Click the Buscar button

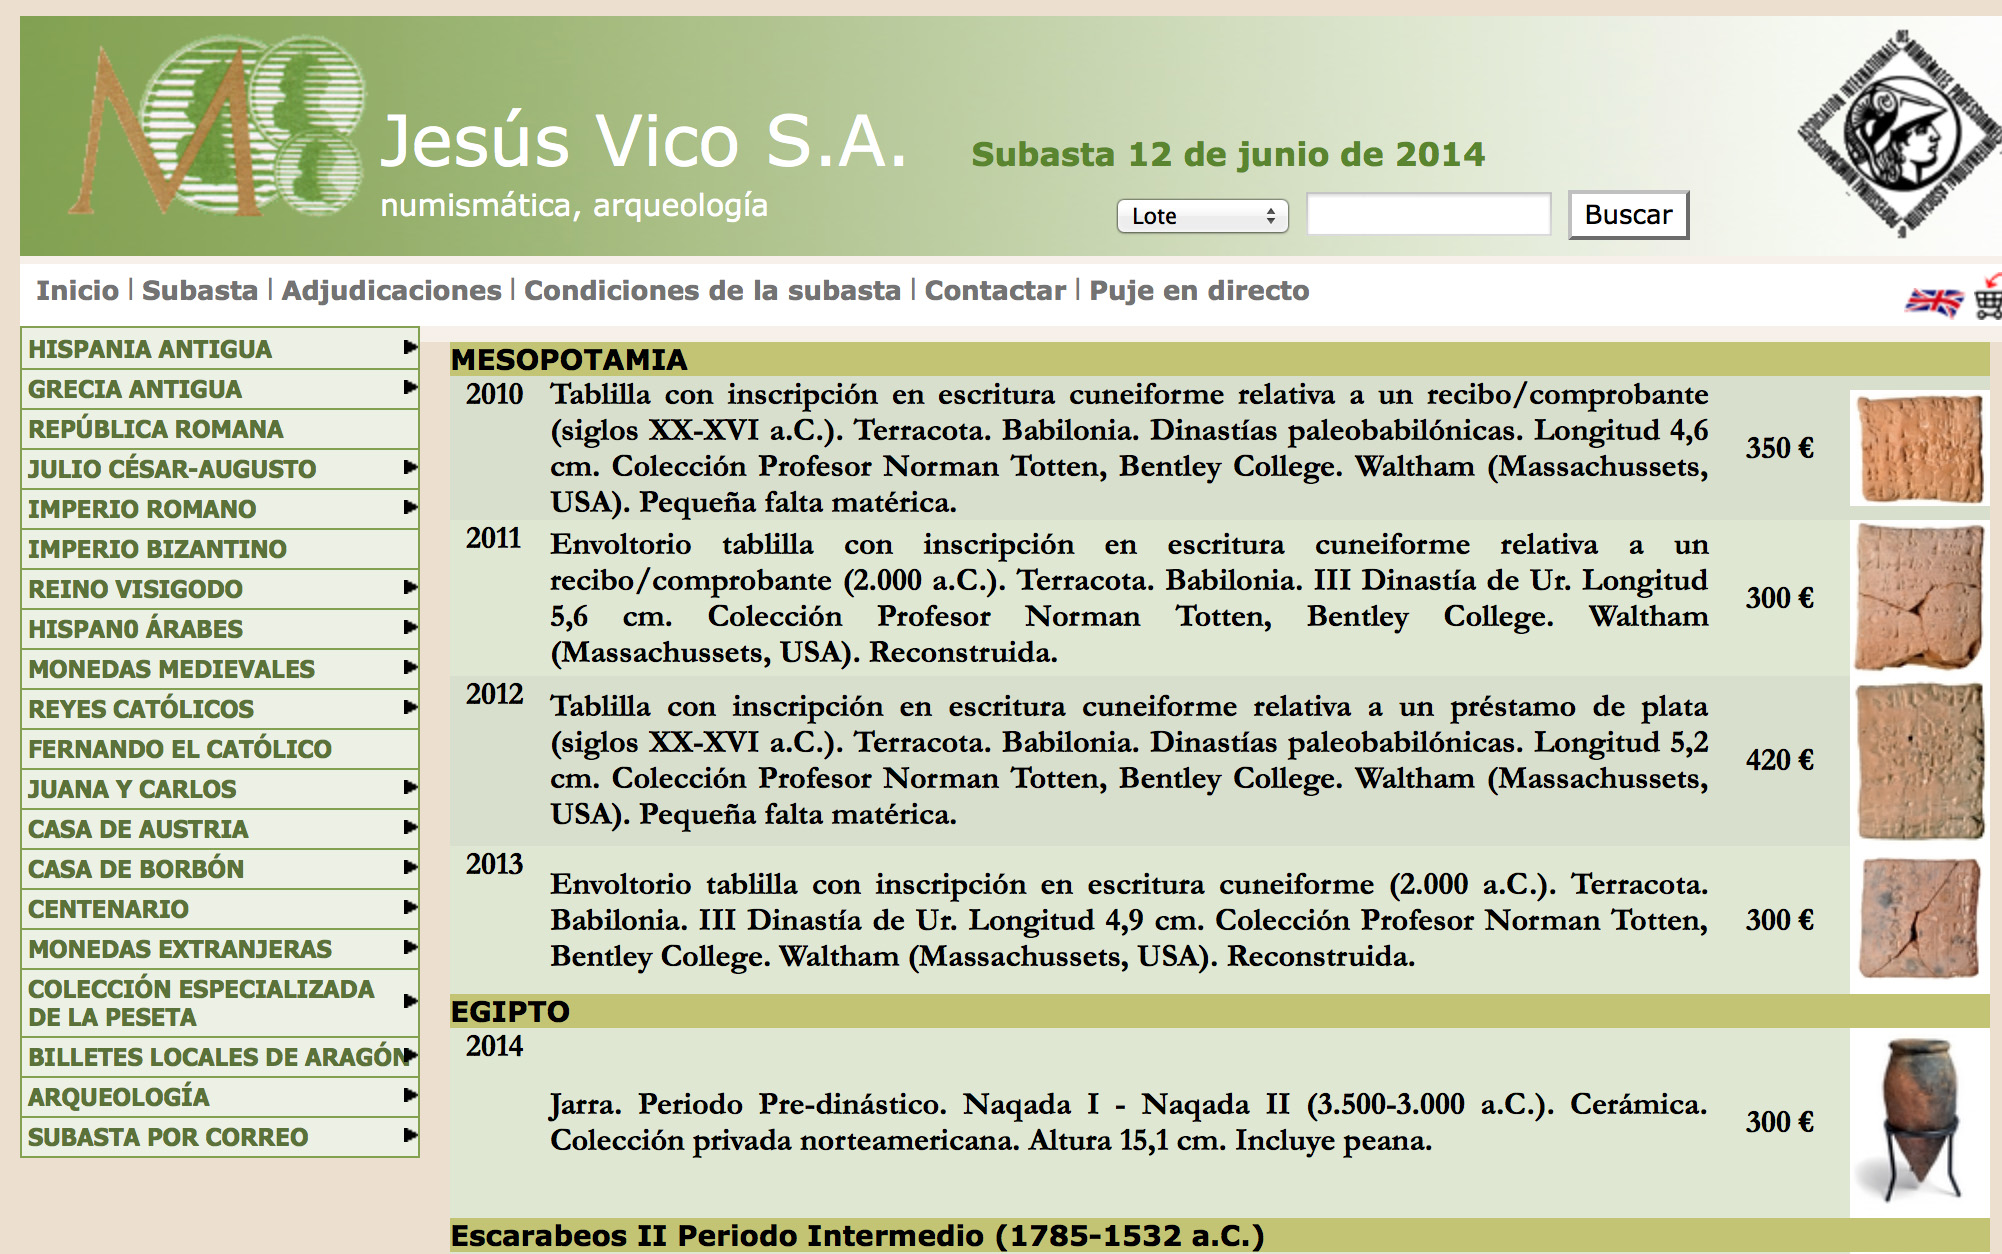point(1628,215)
